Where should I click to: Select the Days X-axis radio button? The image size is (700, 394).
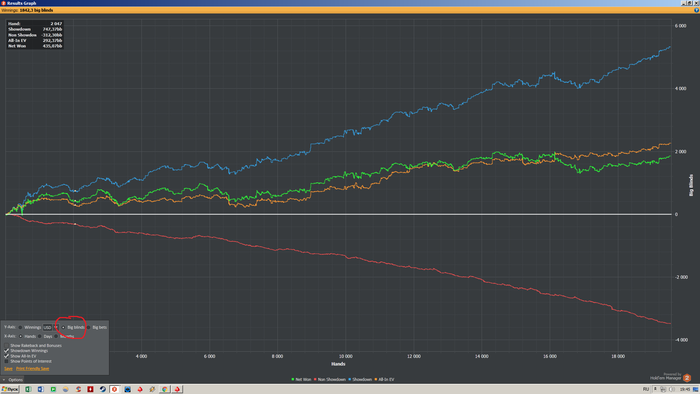pos(40,336)
